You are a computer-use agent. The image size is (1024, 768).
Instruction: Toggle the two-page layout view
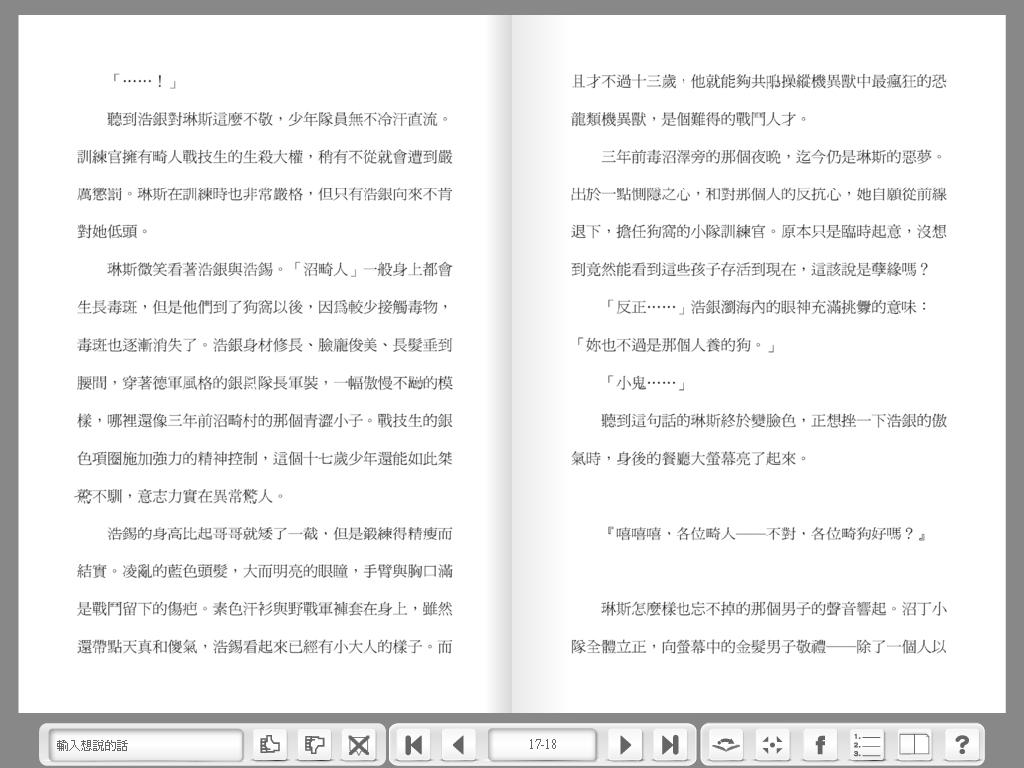(x=914, y=744)
